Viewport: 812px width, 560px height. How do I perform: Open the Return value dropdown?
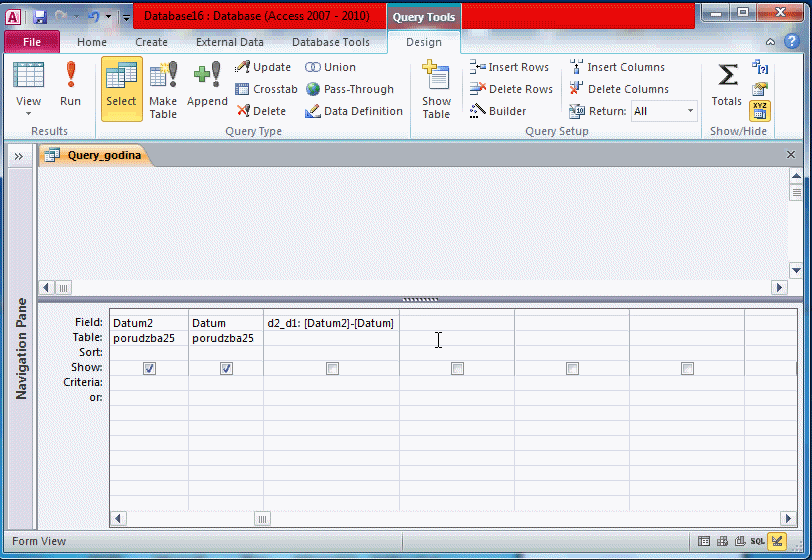pos(689,112)
